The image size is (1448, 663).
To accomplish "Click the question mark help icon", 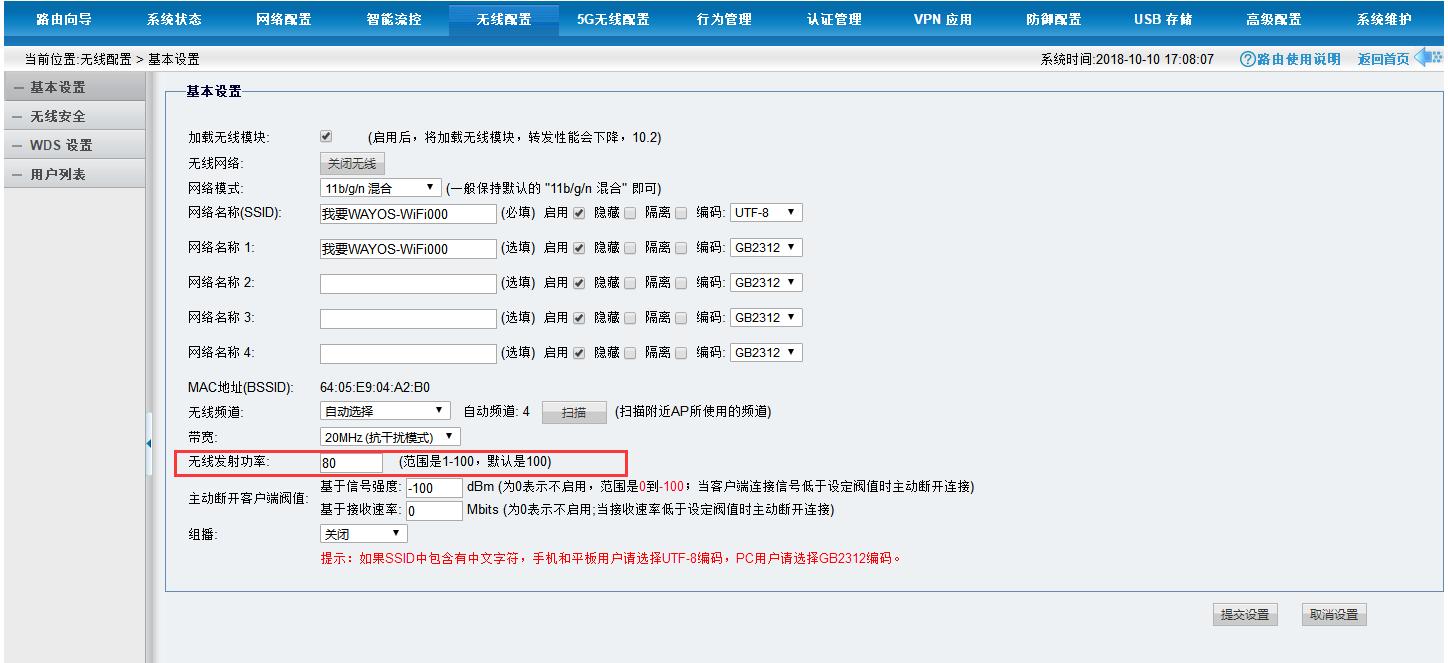I will (x=1246, y=58).
